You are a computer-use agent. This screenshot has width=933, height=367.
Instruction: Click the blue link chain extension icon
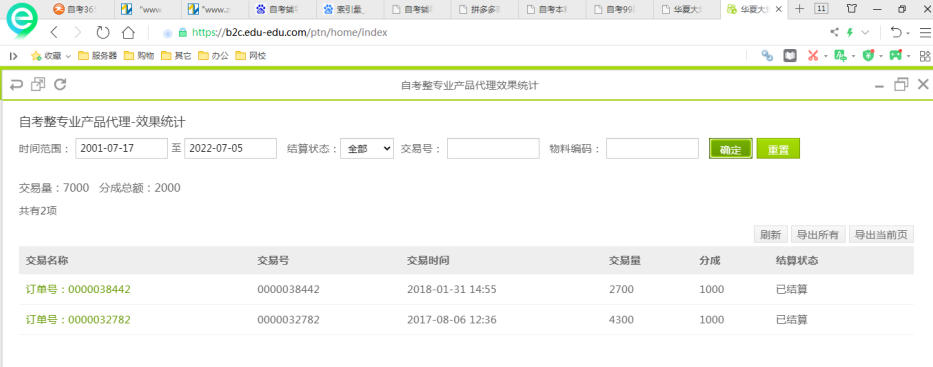pyautogui.click(x=768, y=55)
